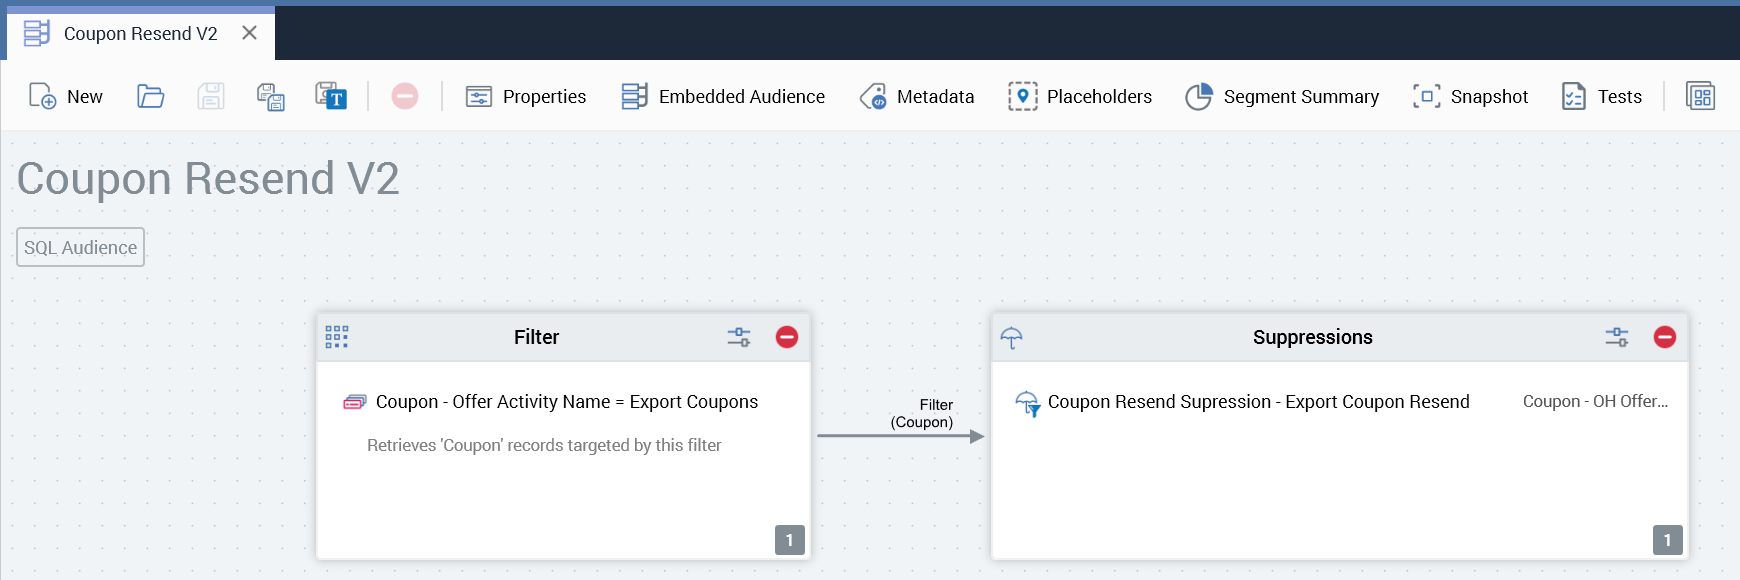This screenshot has height=580, width=1740.
Task: Remove the Filter block with red icon
Action: (787, 337)
